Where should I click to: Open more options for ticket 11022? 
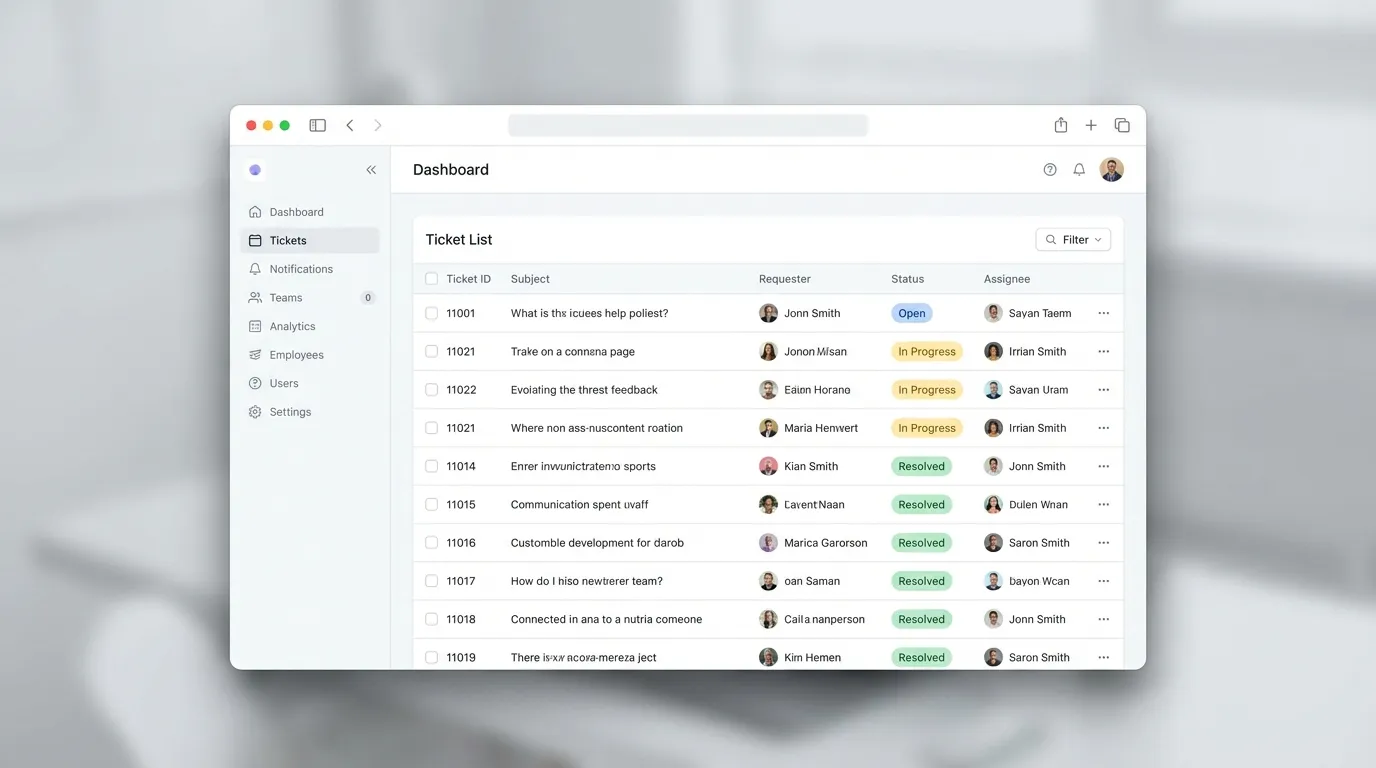[1104, 390]
